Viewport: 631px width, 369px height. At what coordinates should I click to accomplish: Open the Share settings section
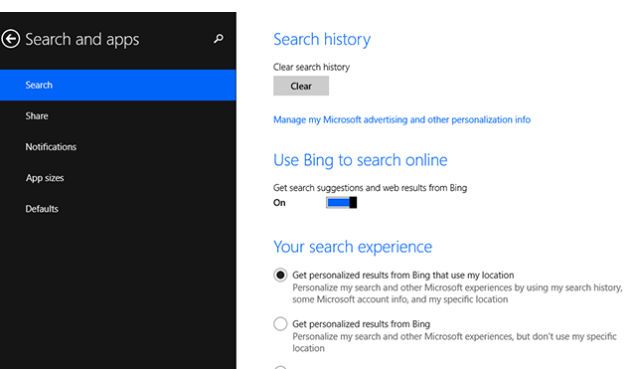coord(118,116)
